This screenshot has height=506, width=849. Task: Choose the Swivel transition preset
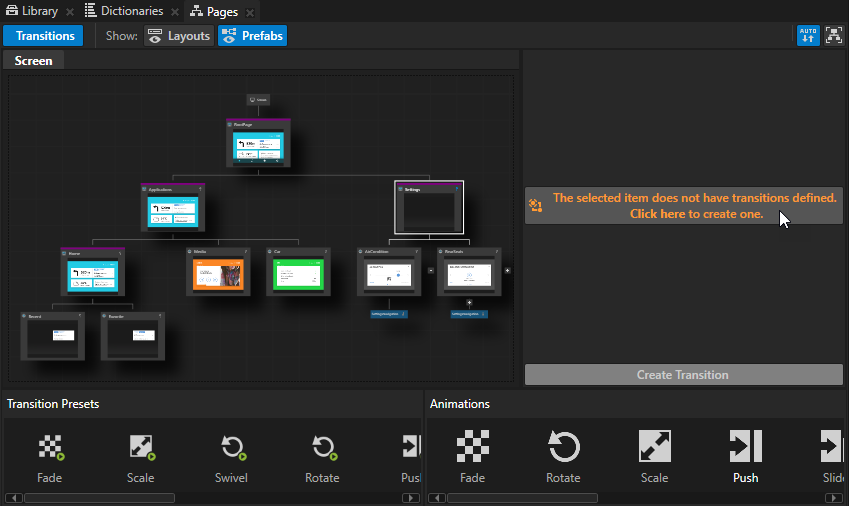pos(232,448)
